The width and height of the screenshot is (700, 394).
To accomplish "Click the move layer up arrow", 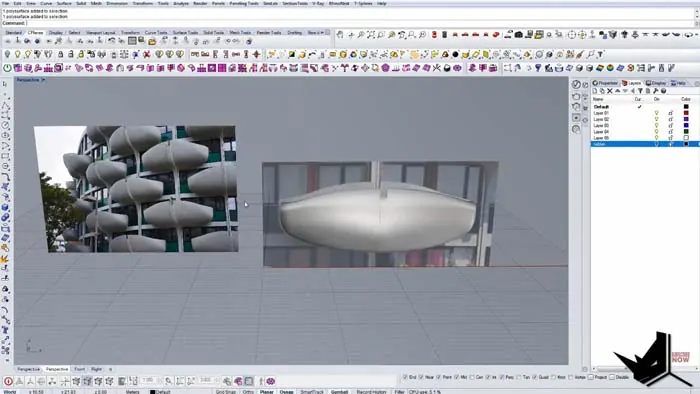I will [617, 91].
